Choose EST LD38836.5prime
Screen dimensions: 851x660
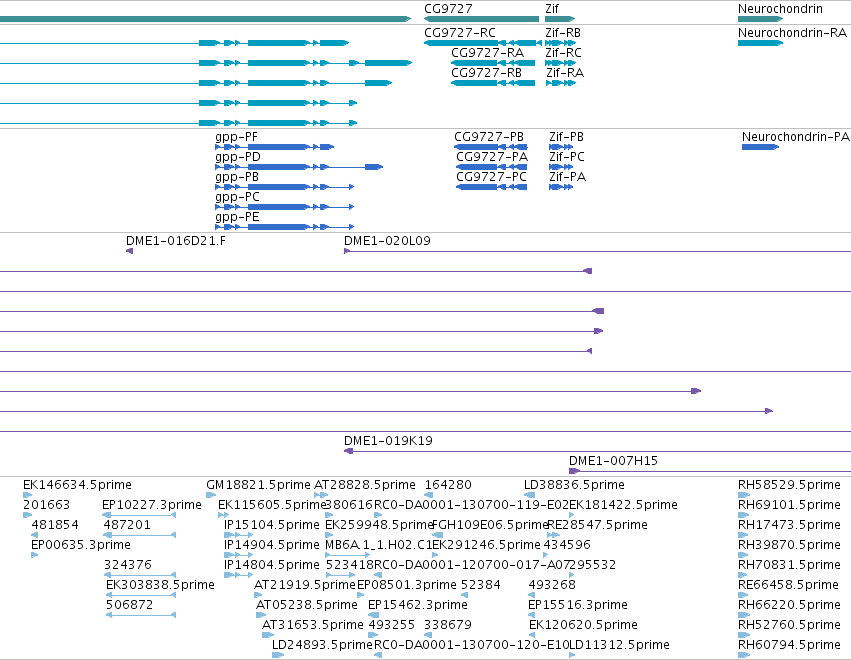[574, 485]
